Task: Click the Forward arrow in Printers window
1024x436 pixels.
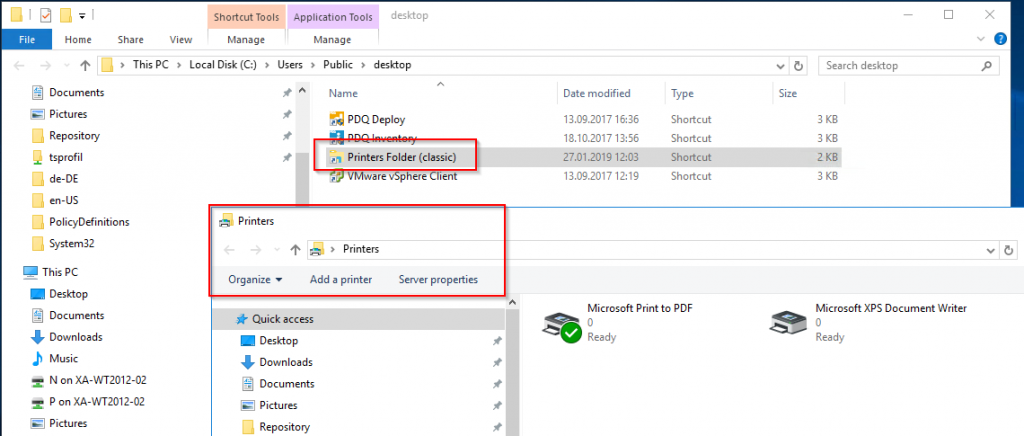Action: [x=255, y=249]
